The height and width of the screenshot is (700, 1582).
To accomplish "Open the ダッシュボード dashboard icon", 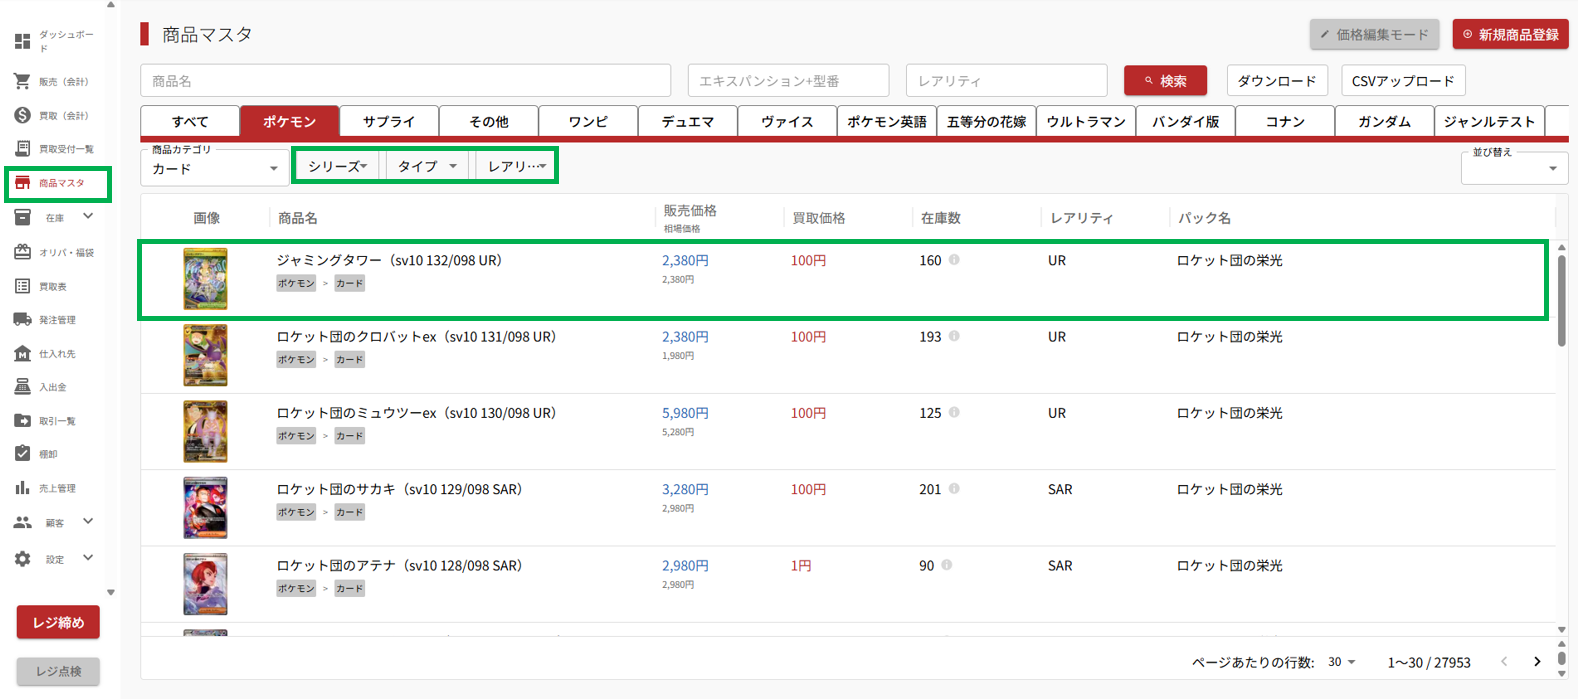I will coord(22,41).
